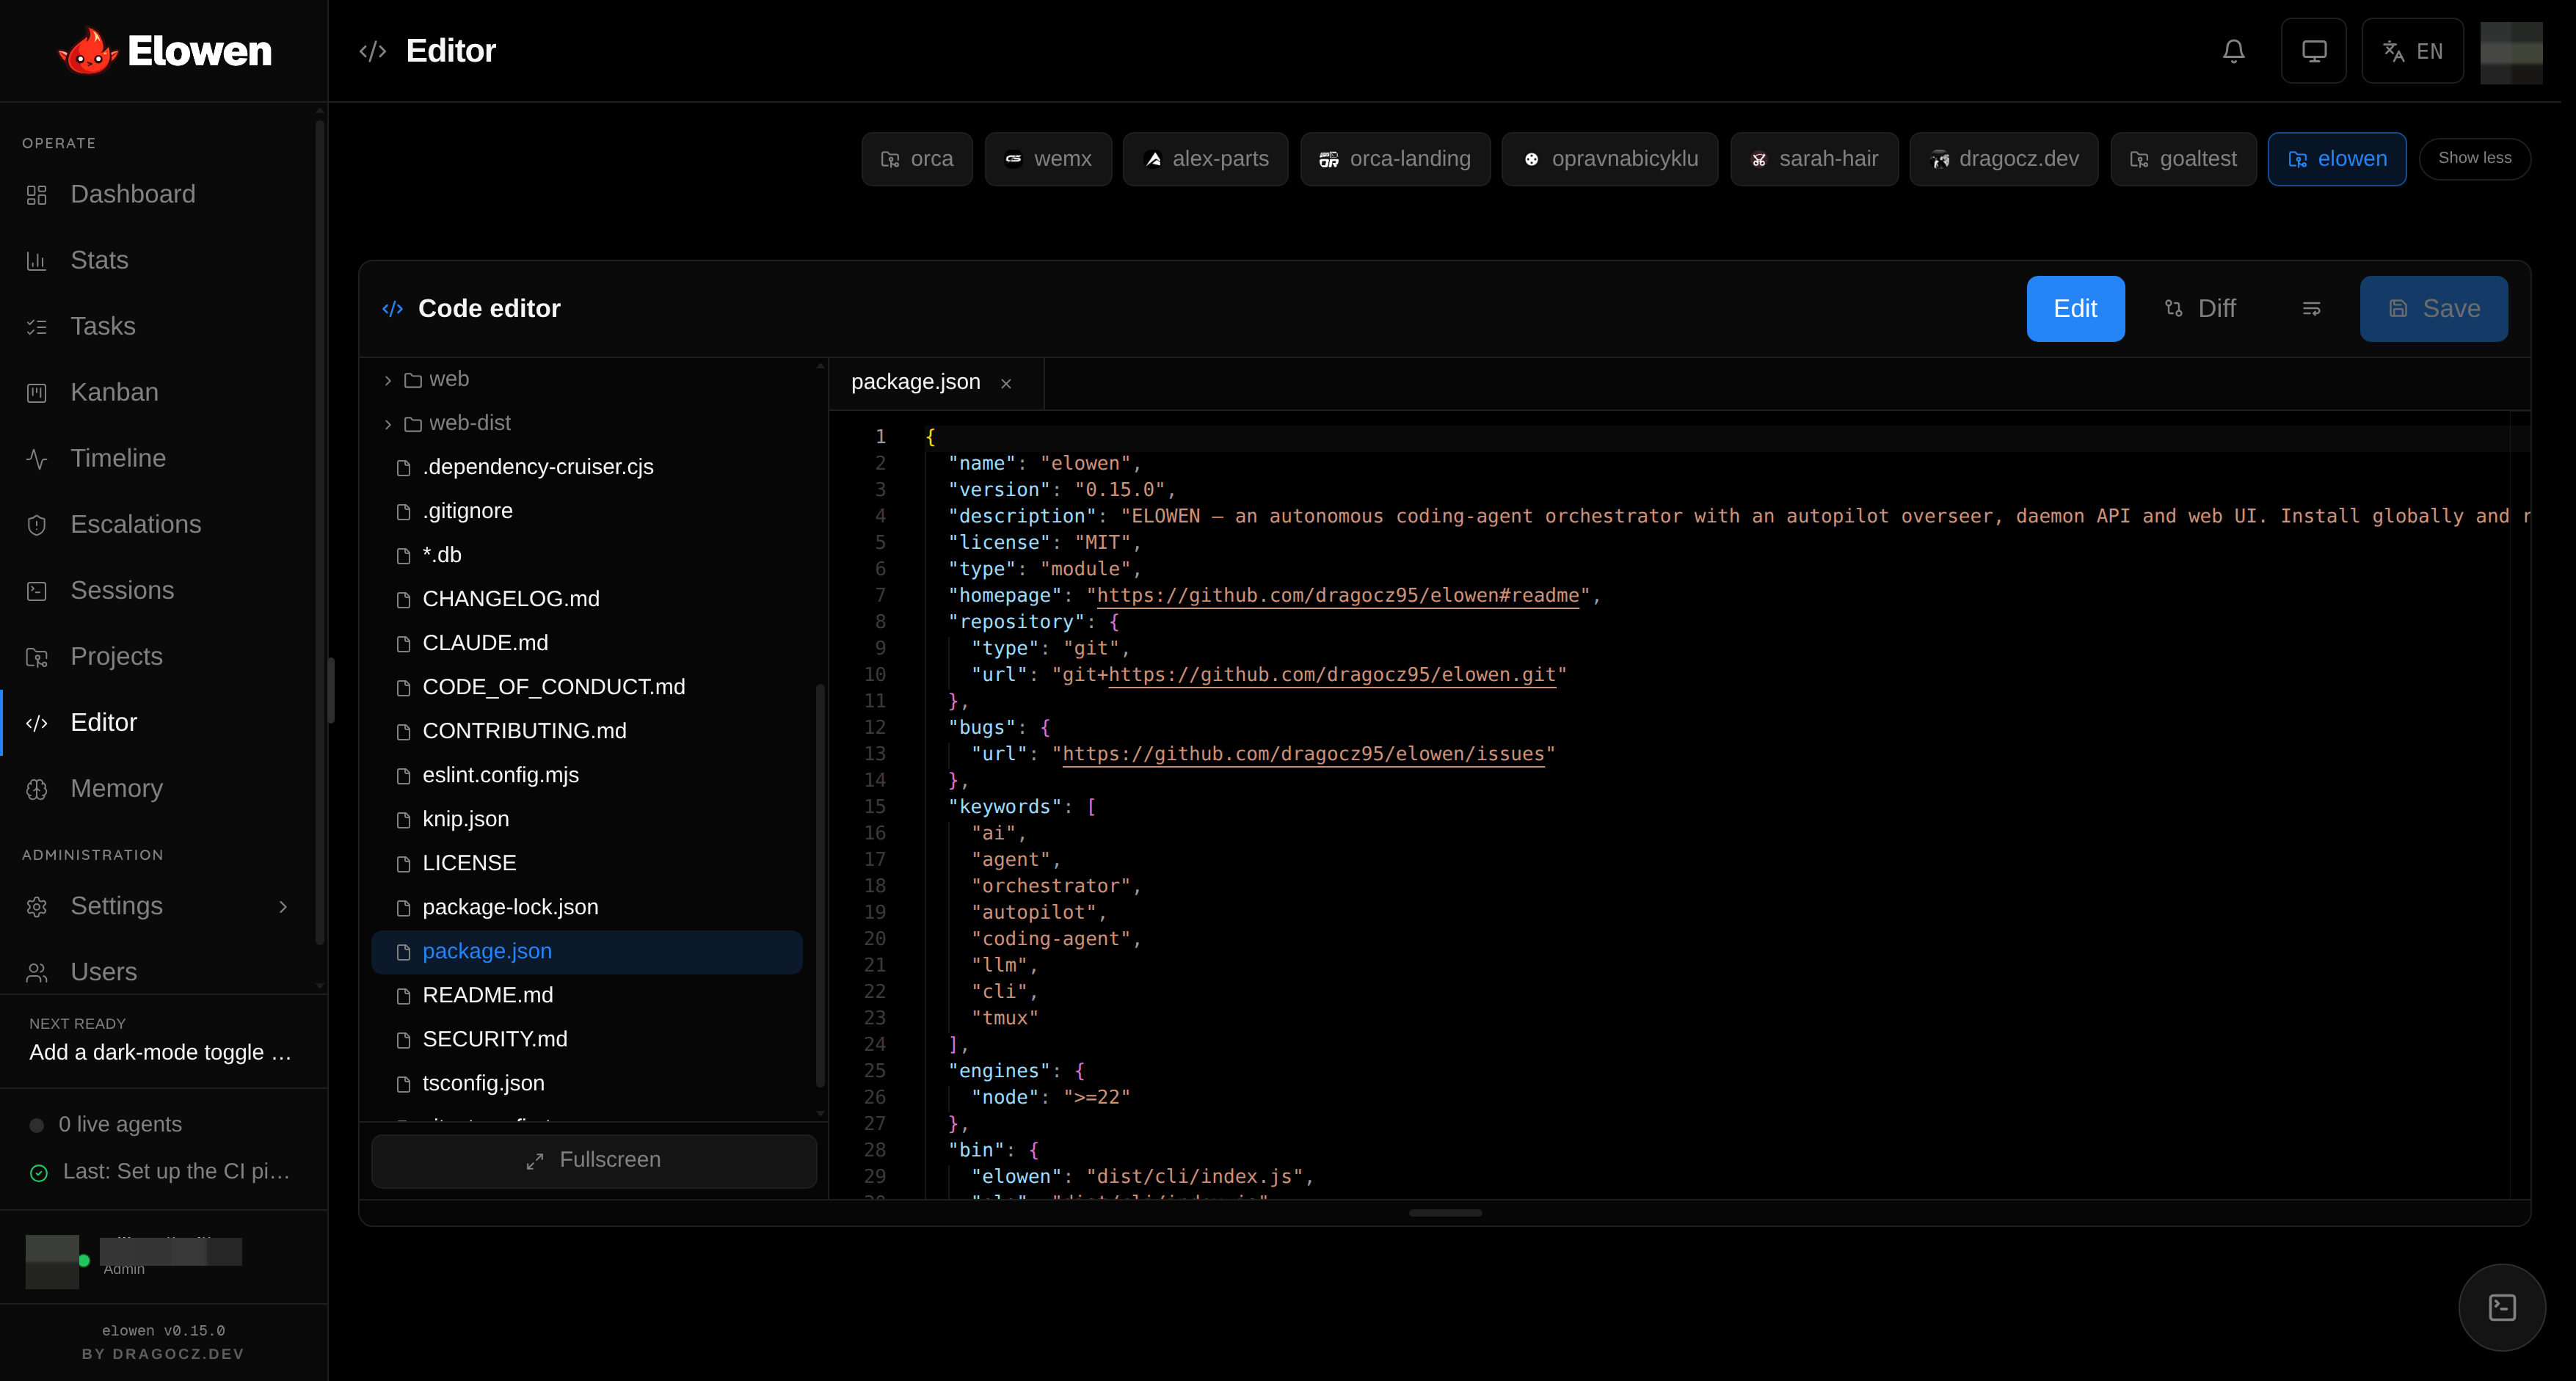This screenshot has width=2576, height=1381.
Task: Open knip.json file
Action: [x=587, y=819]
